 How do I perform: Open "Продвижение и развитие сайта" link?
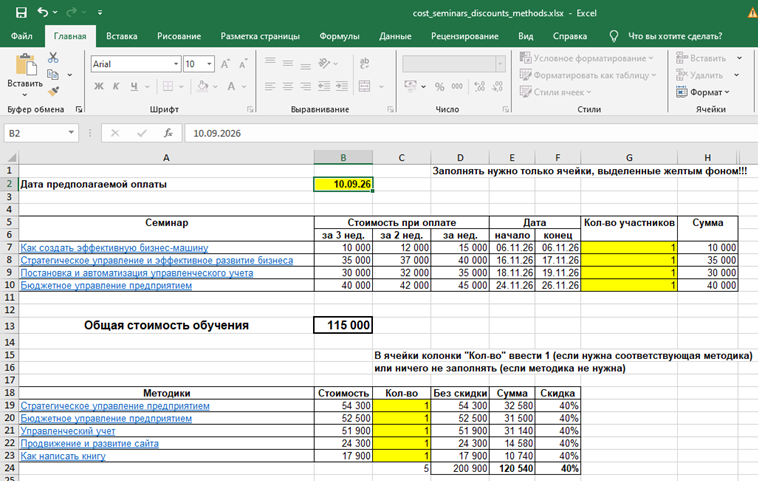pos(89,443)
